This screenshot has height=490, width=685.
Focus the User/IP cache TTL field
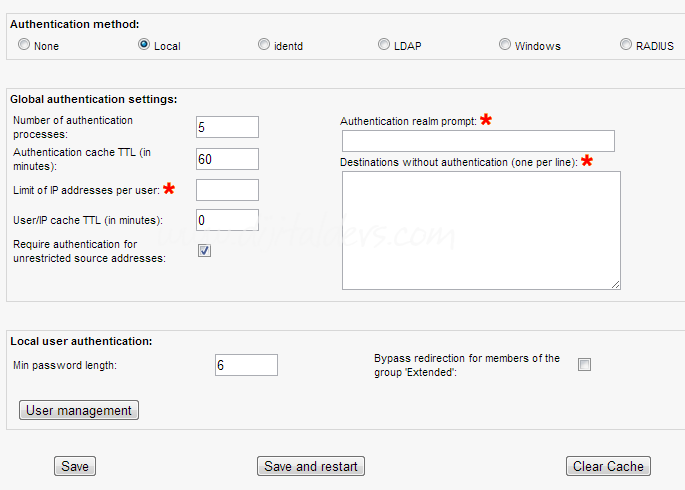(228, 220)
